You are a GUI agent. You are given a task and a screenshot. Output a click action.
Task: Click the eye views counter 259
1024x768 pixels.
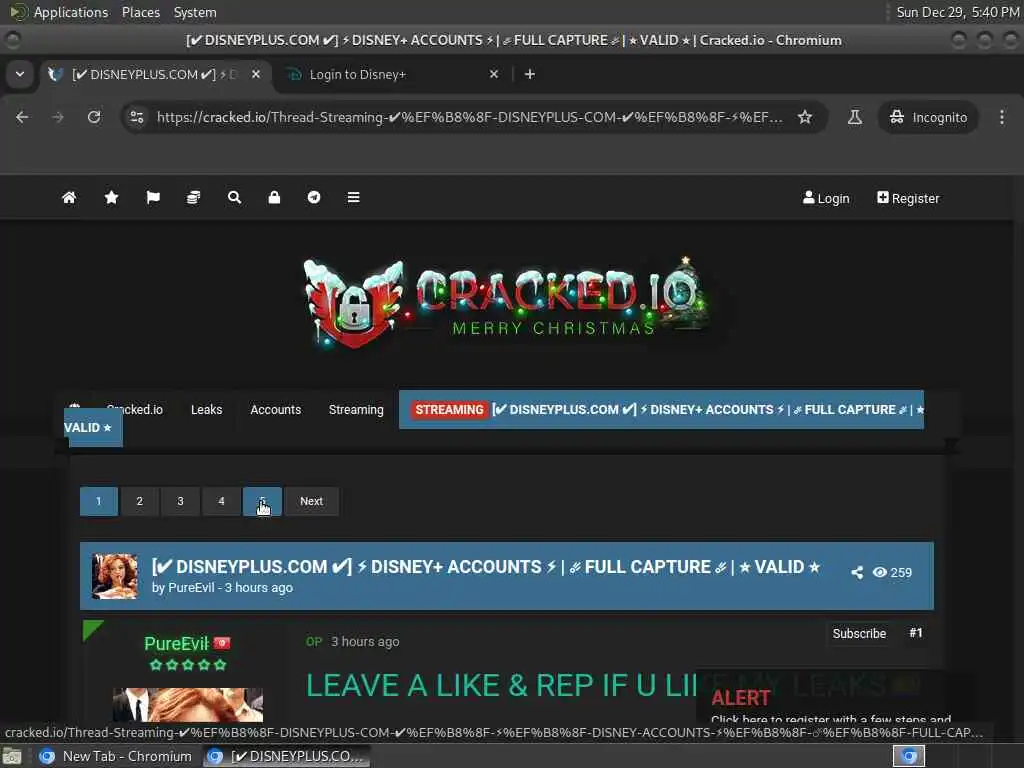point(892,573)
